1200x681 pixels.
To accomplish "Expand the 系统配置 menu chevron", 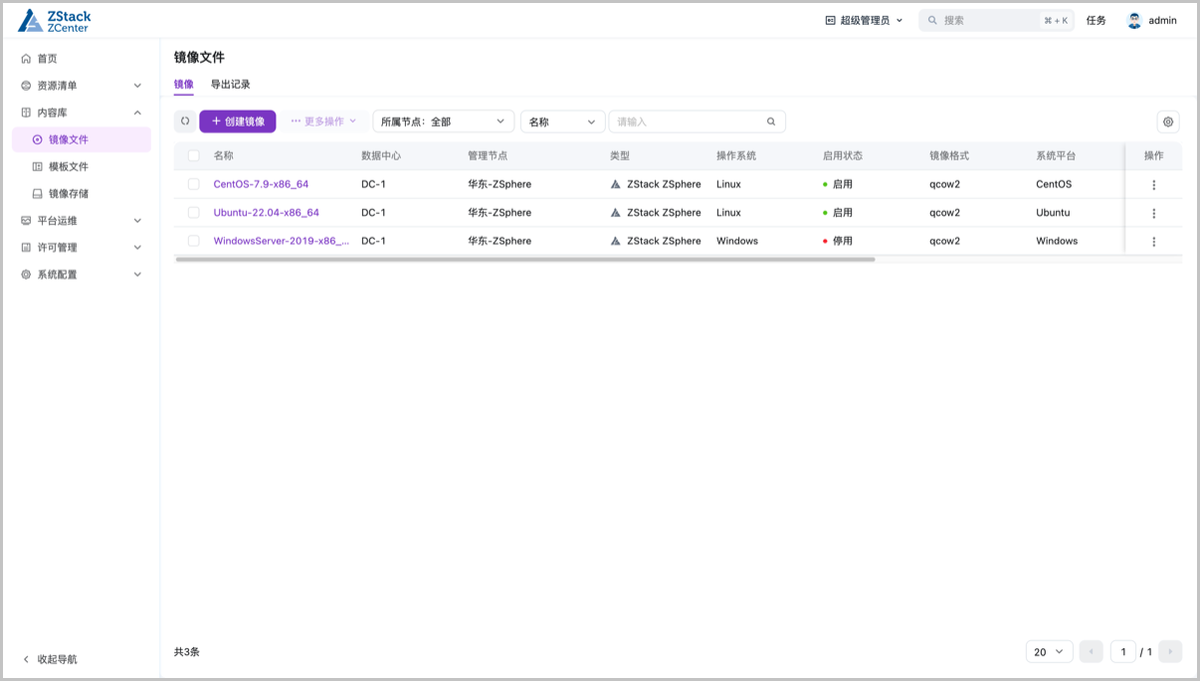I will click(138, 275).
